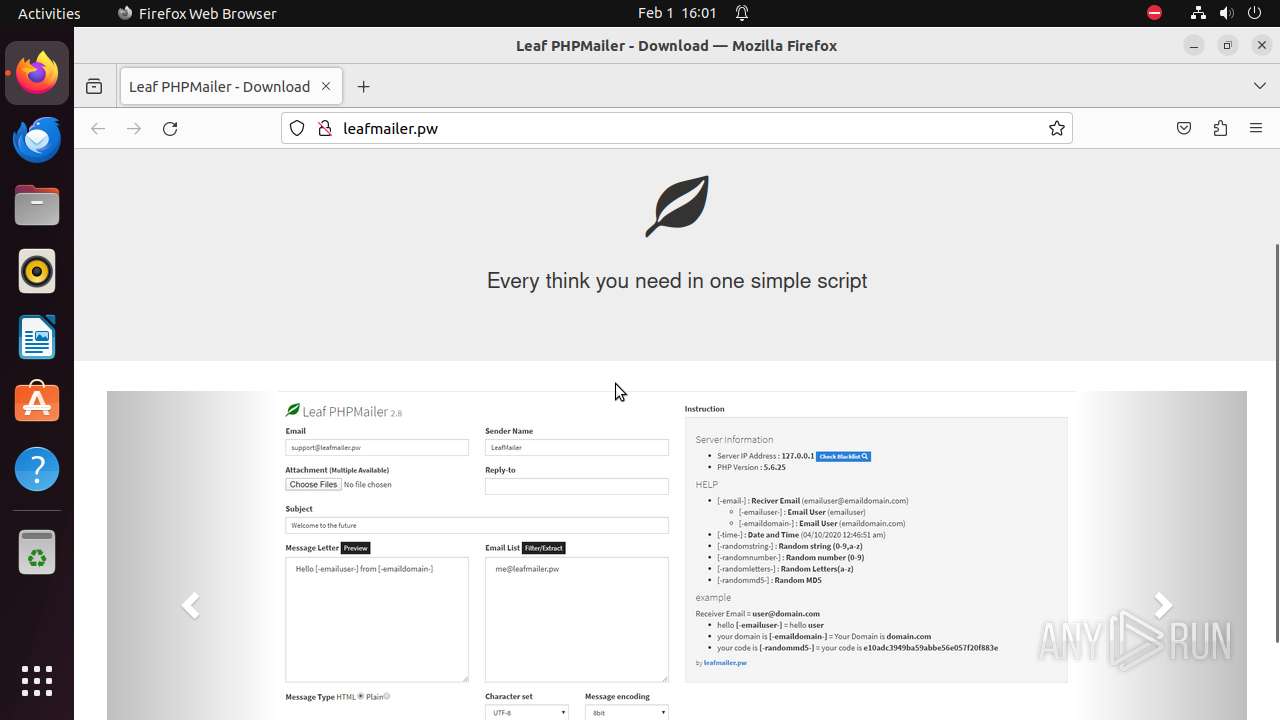Open the Message encoding dropdown

(x=627, y=713)
